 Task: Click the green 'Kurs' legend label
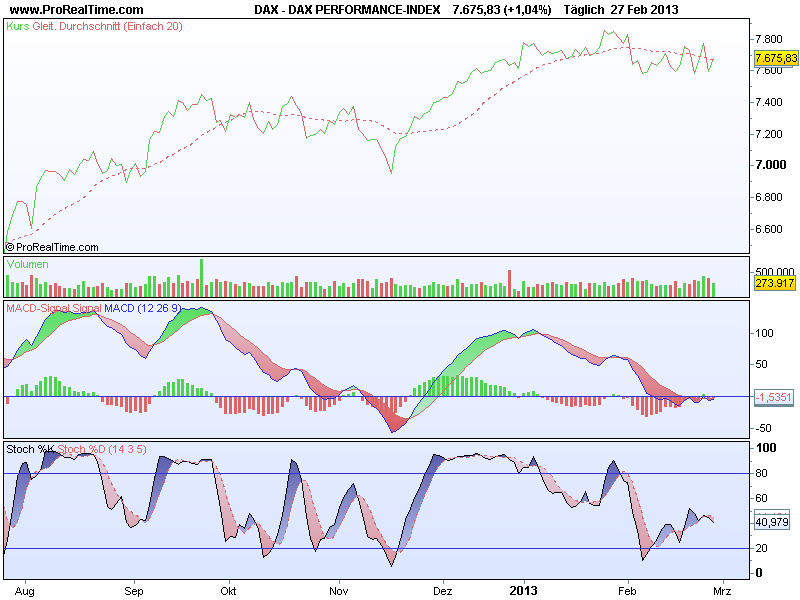click(18, 26)
